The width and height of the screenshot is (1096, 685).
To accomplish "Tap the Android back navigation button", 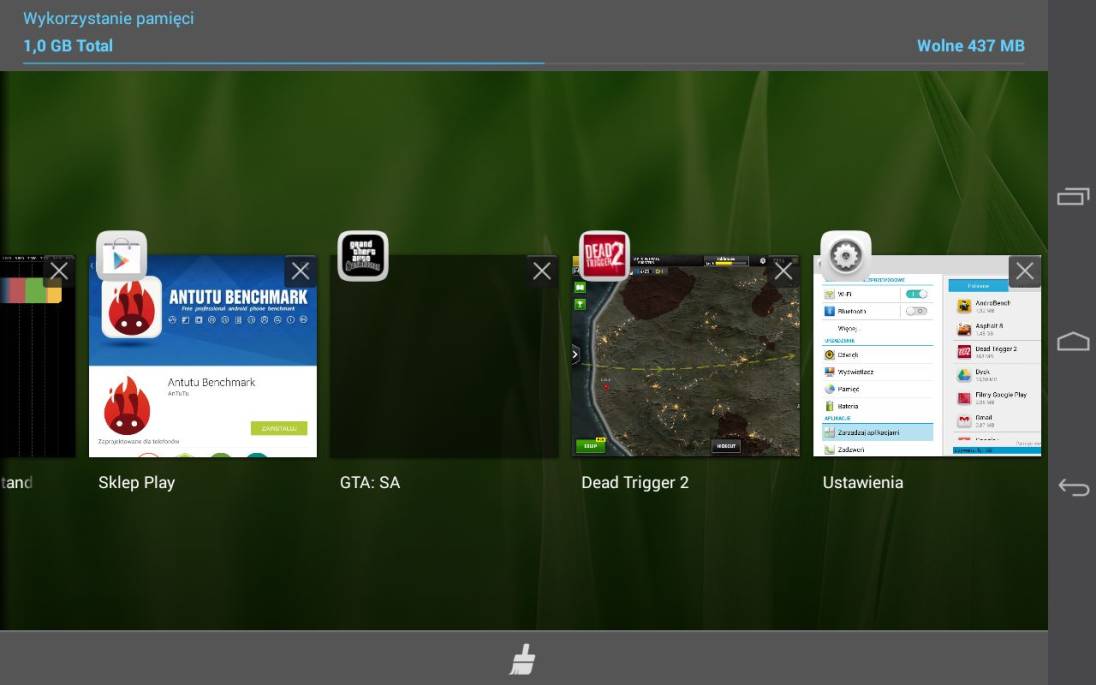I will coord(1073,486).
